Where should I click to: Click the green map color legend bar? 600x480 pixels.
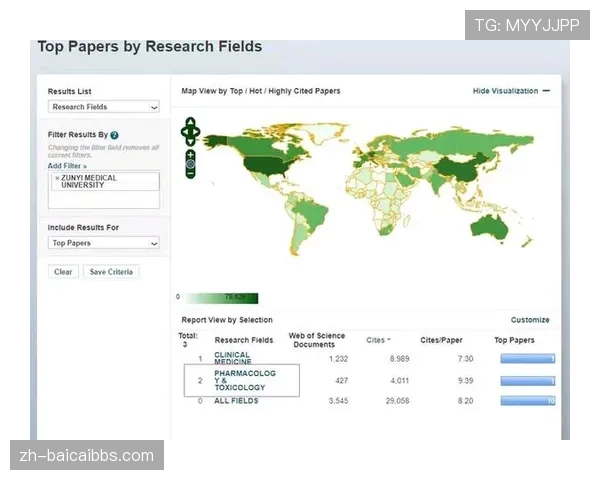point(220,297)
